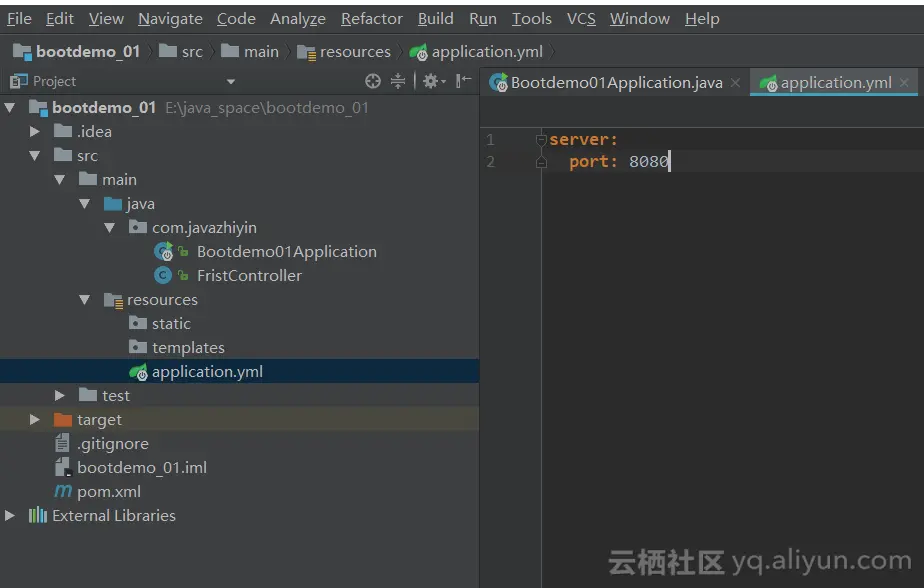Collapse the resources folder arrow

tap(84, 300)
